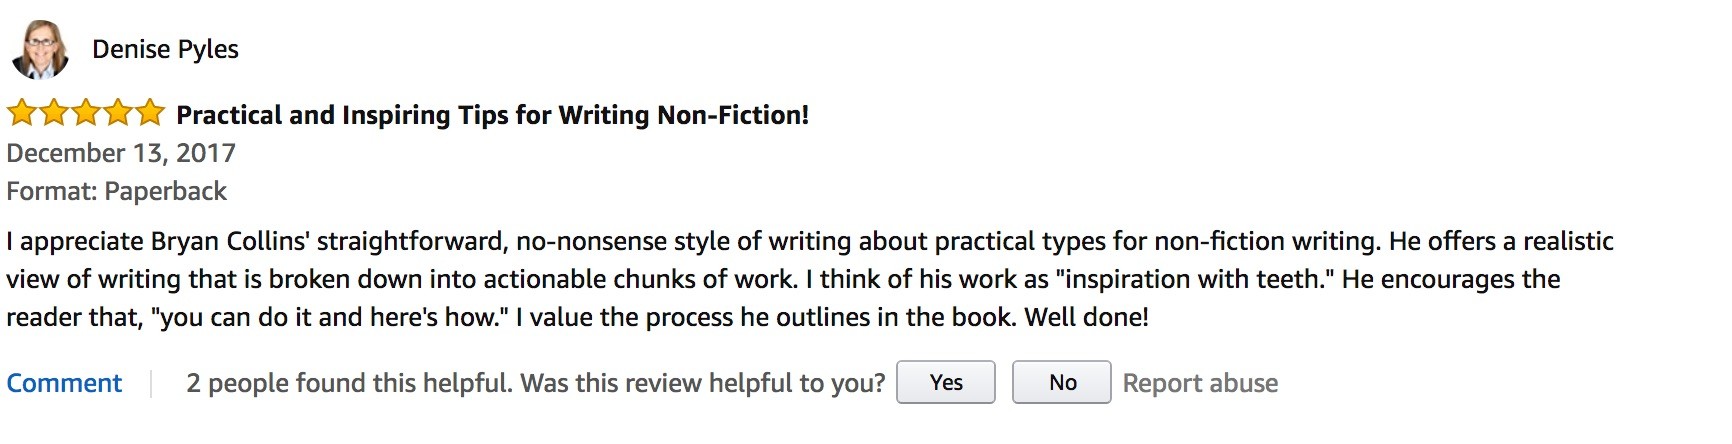Click the fourth rating star
The height and width of the screenshot is (444, 1732).
118,113
